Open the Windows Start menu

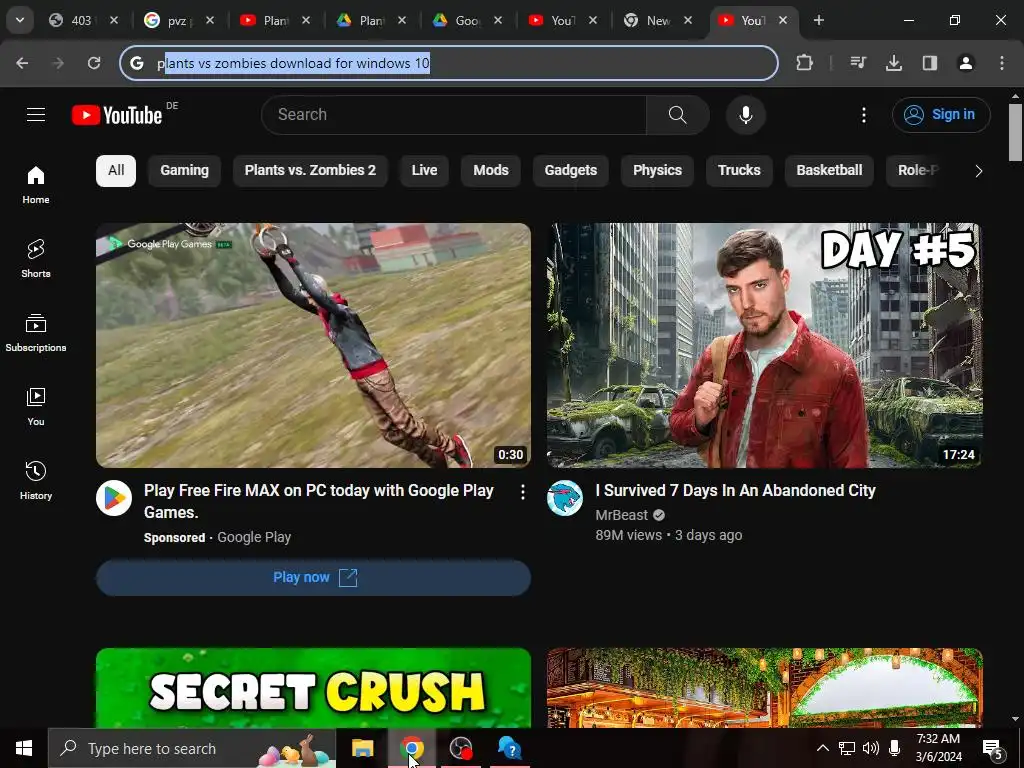point(24,748)
